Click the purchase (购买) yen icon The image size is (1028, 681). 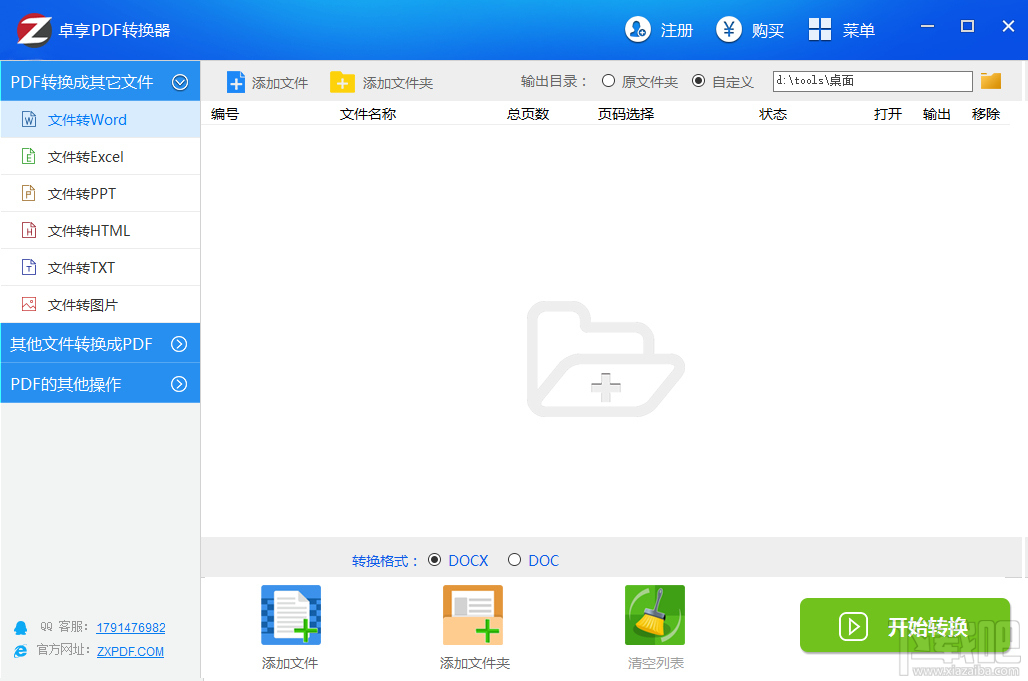click(728, 29)
